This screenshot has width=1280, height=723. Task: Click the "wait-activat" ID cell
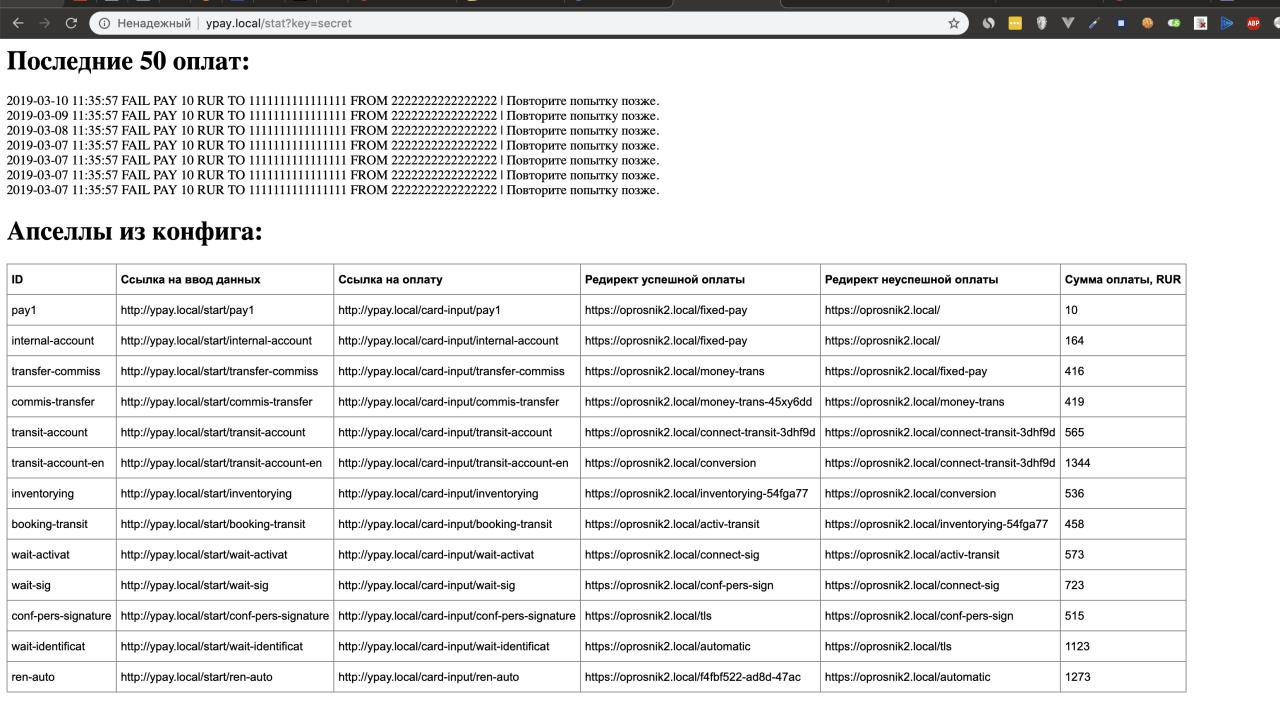tap(62, 555)
